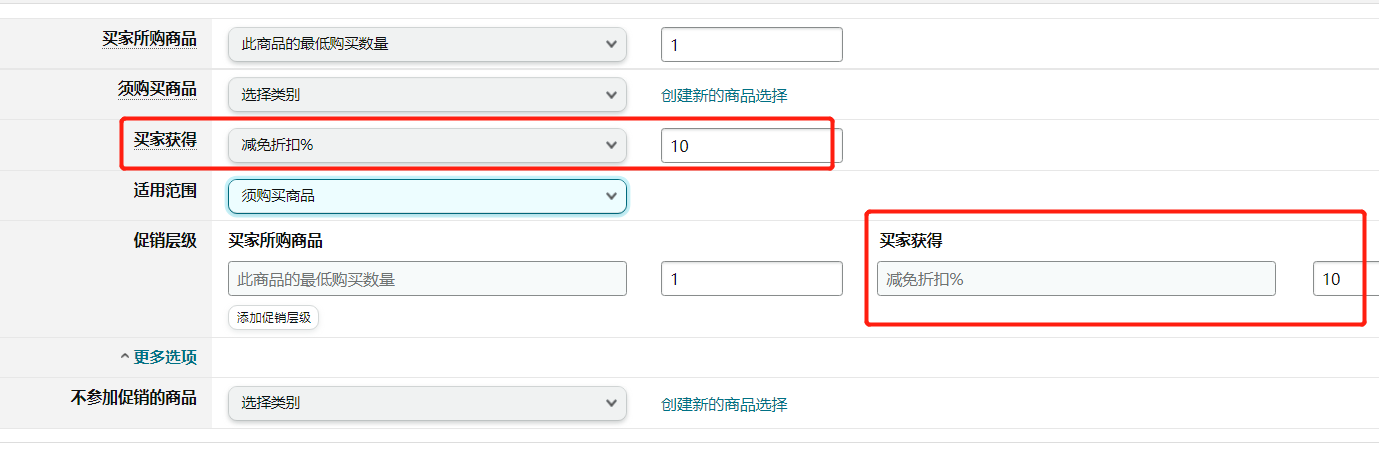This screenshot has width=1379, height=455.
Task: Click the 须购买商品 row label on the left
Action: pos(157,89)
